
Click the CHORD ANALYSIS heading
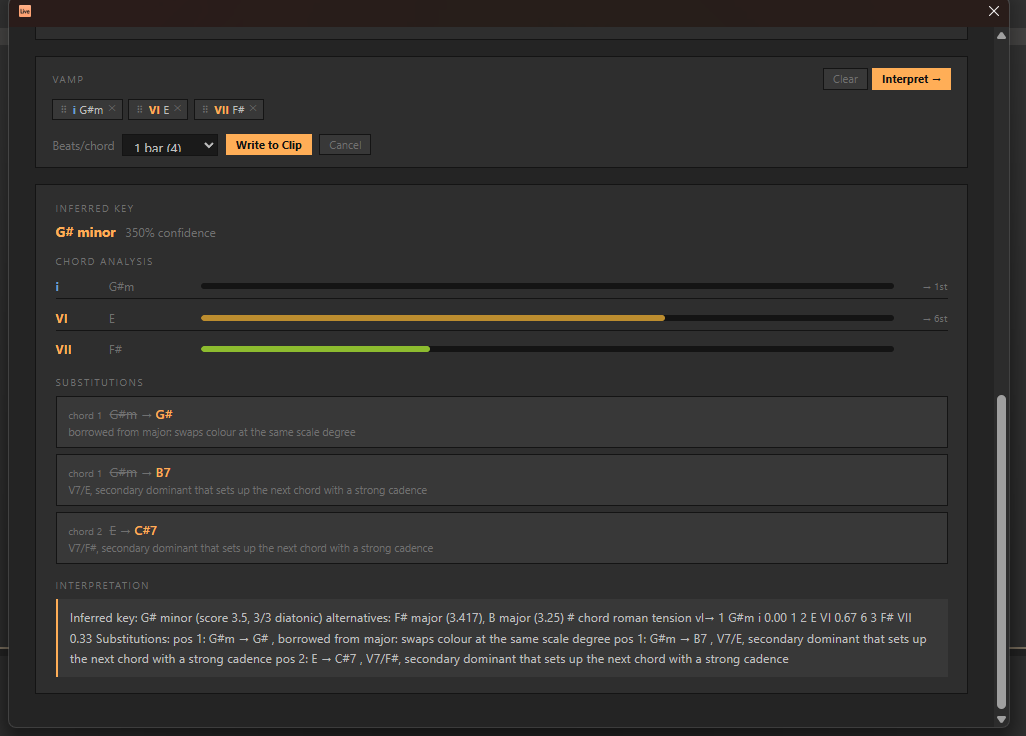tap(104, 261)
